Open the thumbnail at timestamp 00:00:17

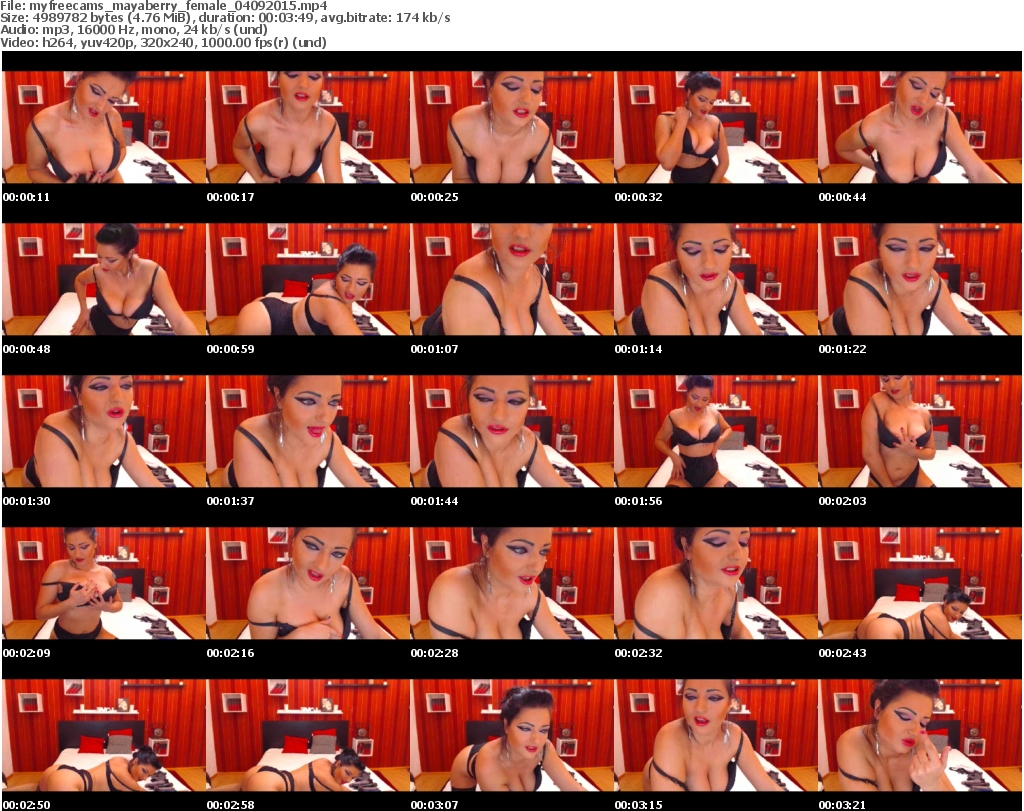[x=308, y=127]
